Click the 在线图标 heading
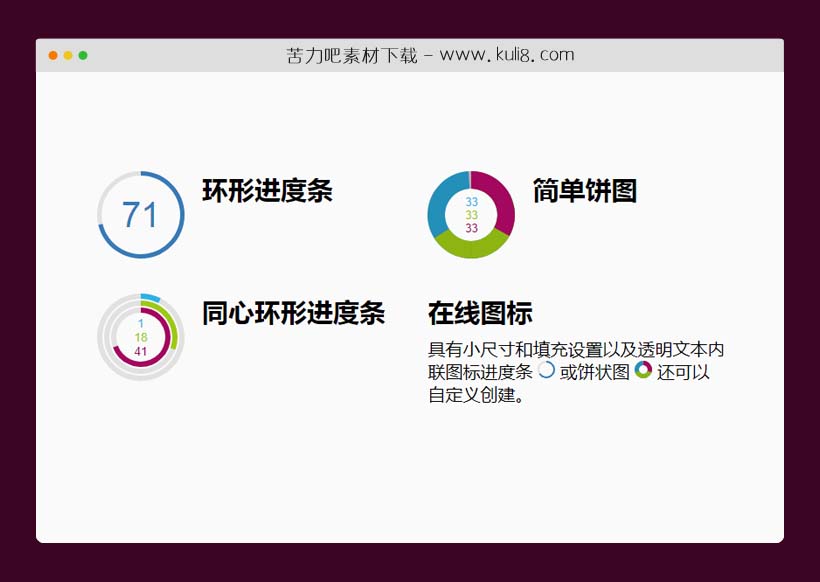 click(481, 314)
